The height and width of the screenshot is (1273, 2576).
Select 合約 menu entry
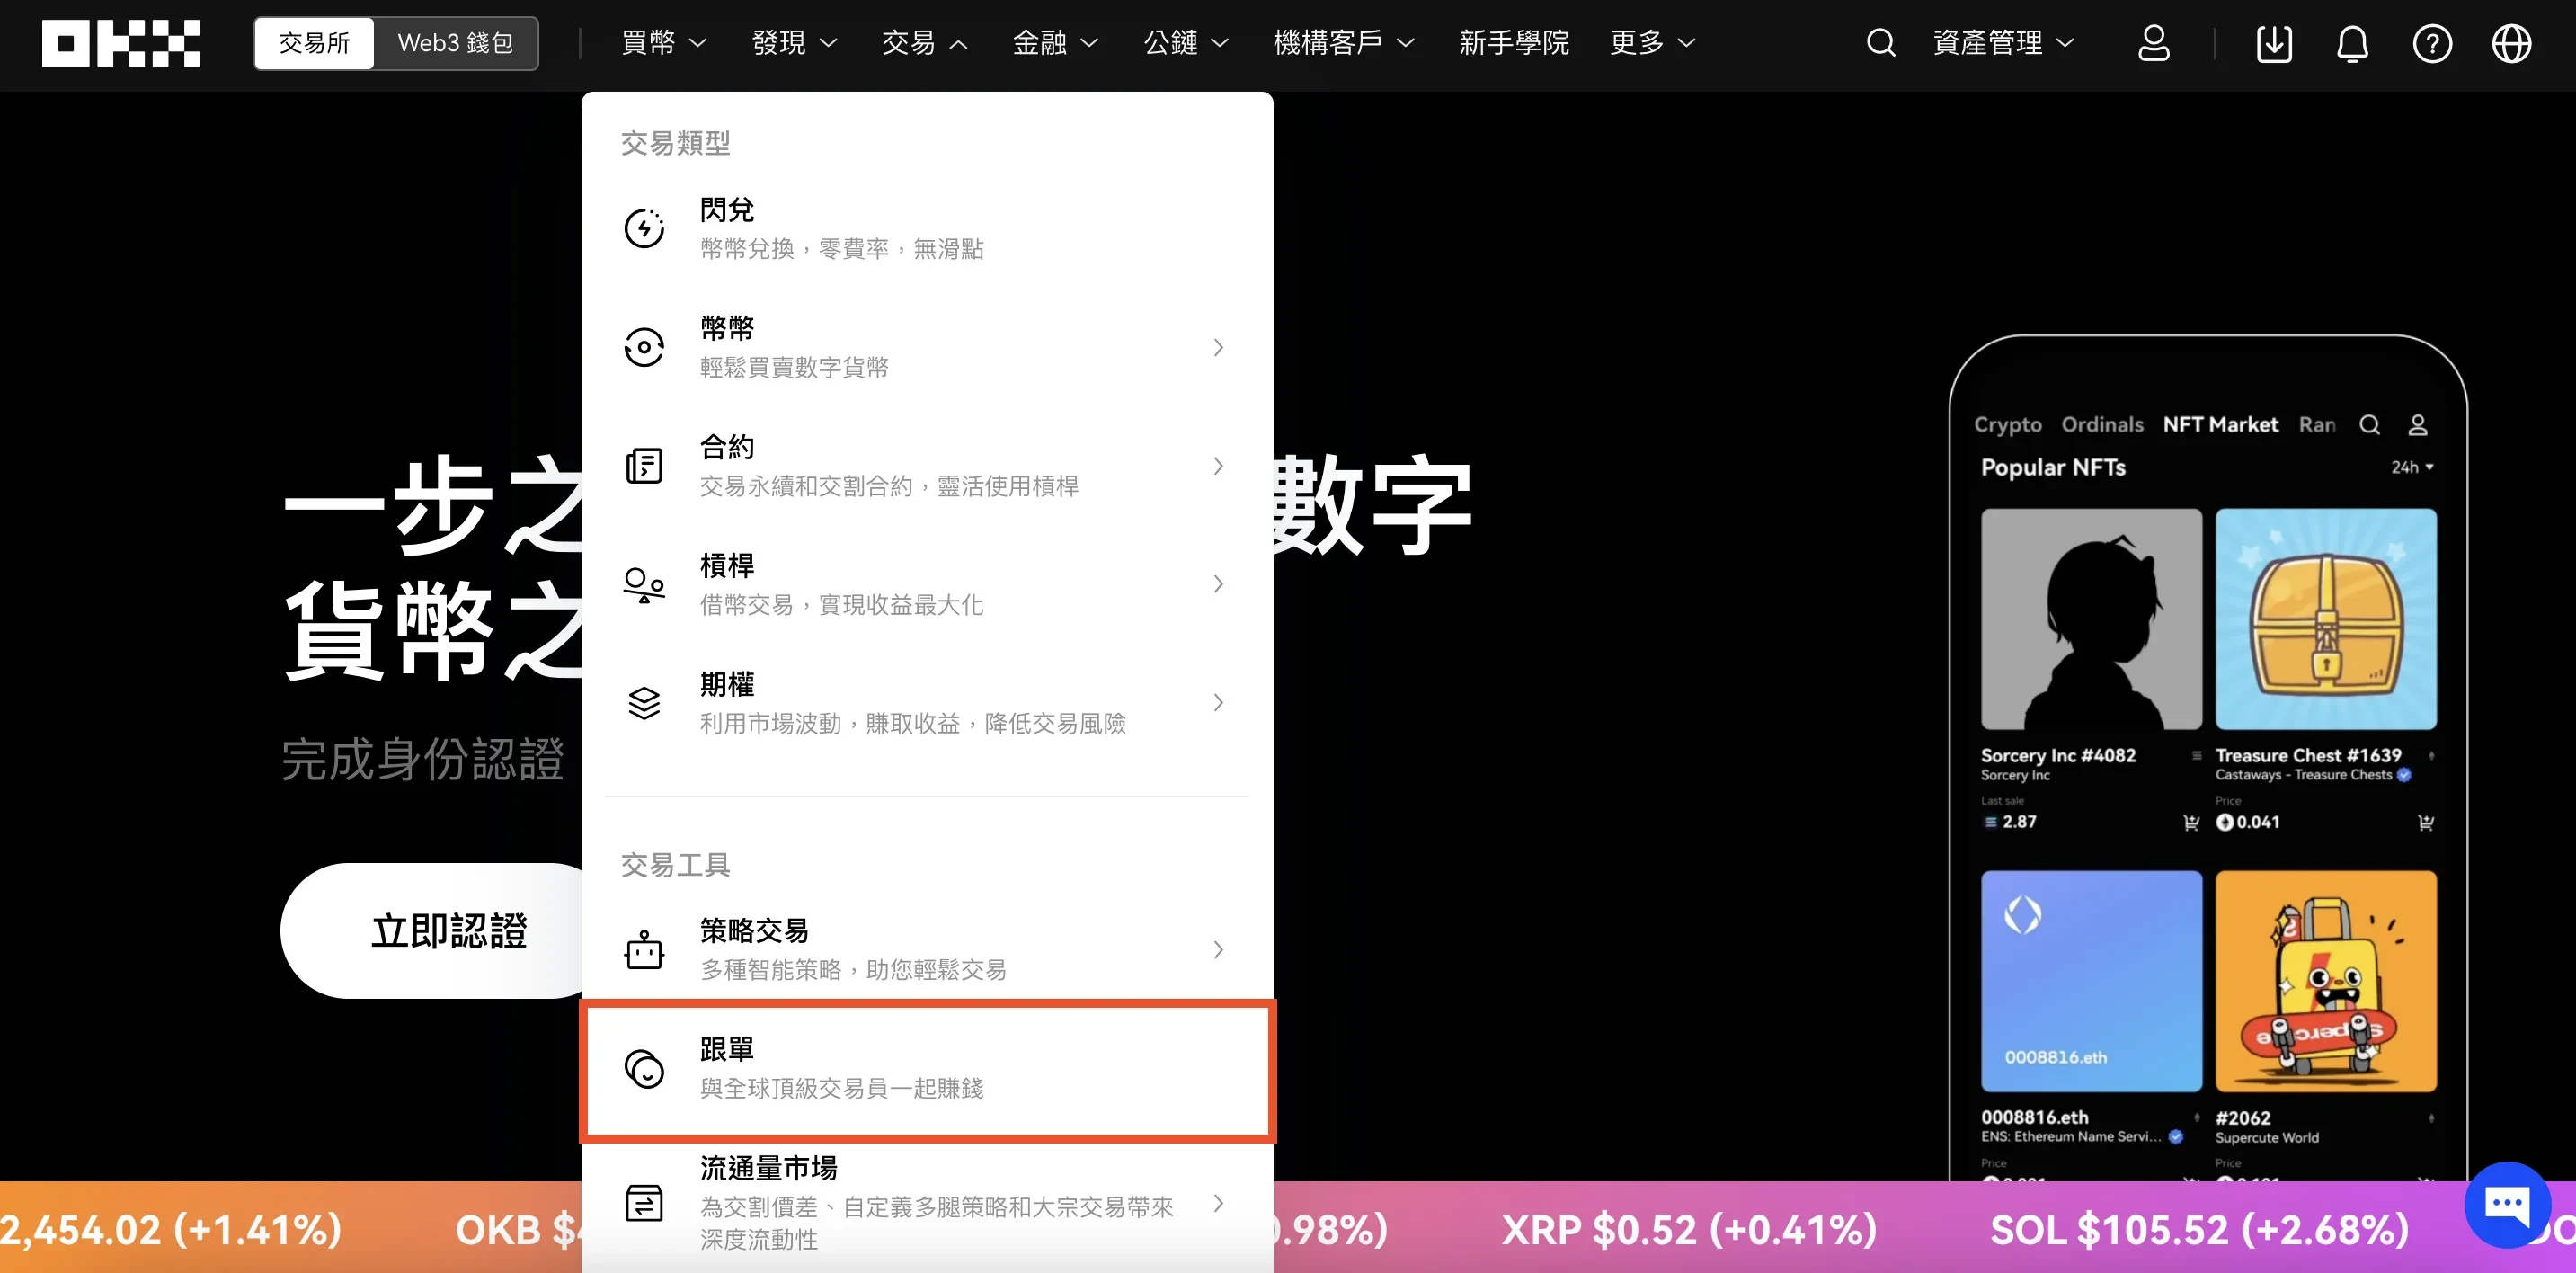tap(927, 466)
